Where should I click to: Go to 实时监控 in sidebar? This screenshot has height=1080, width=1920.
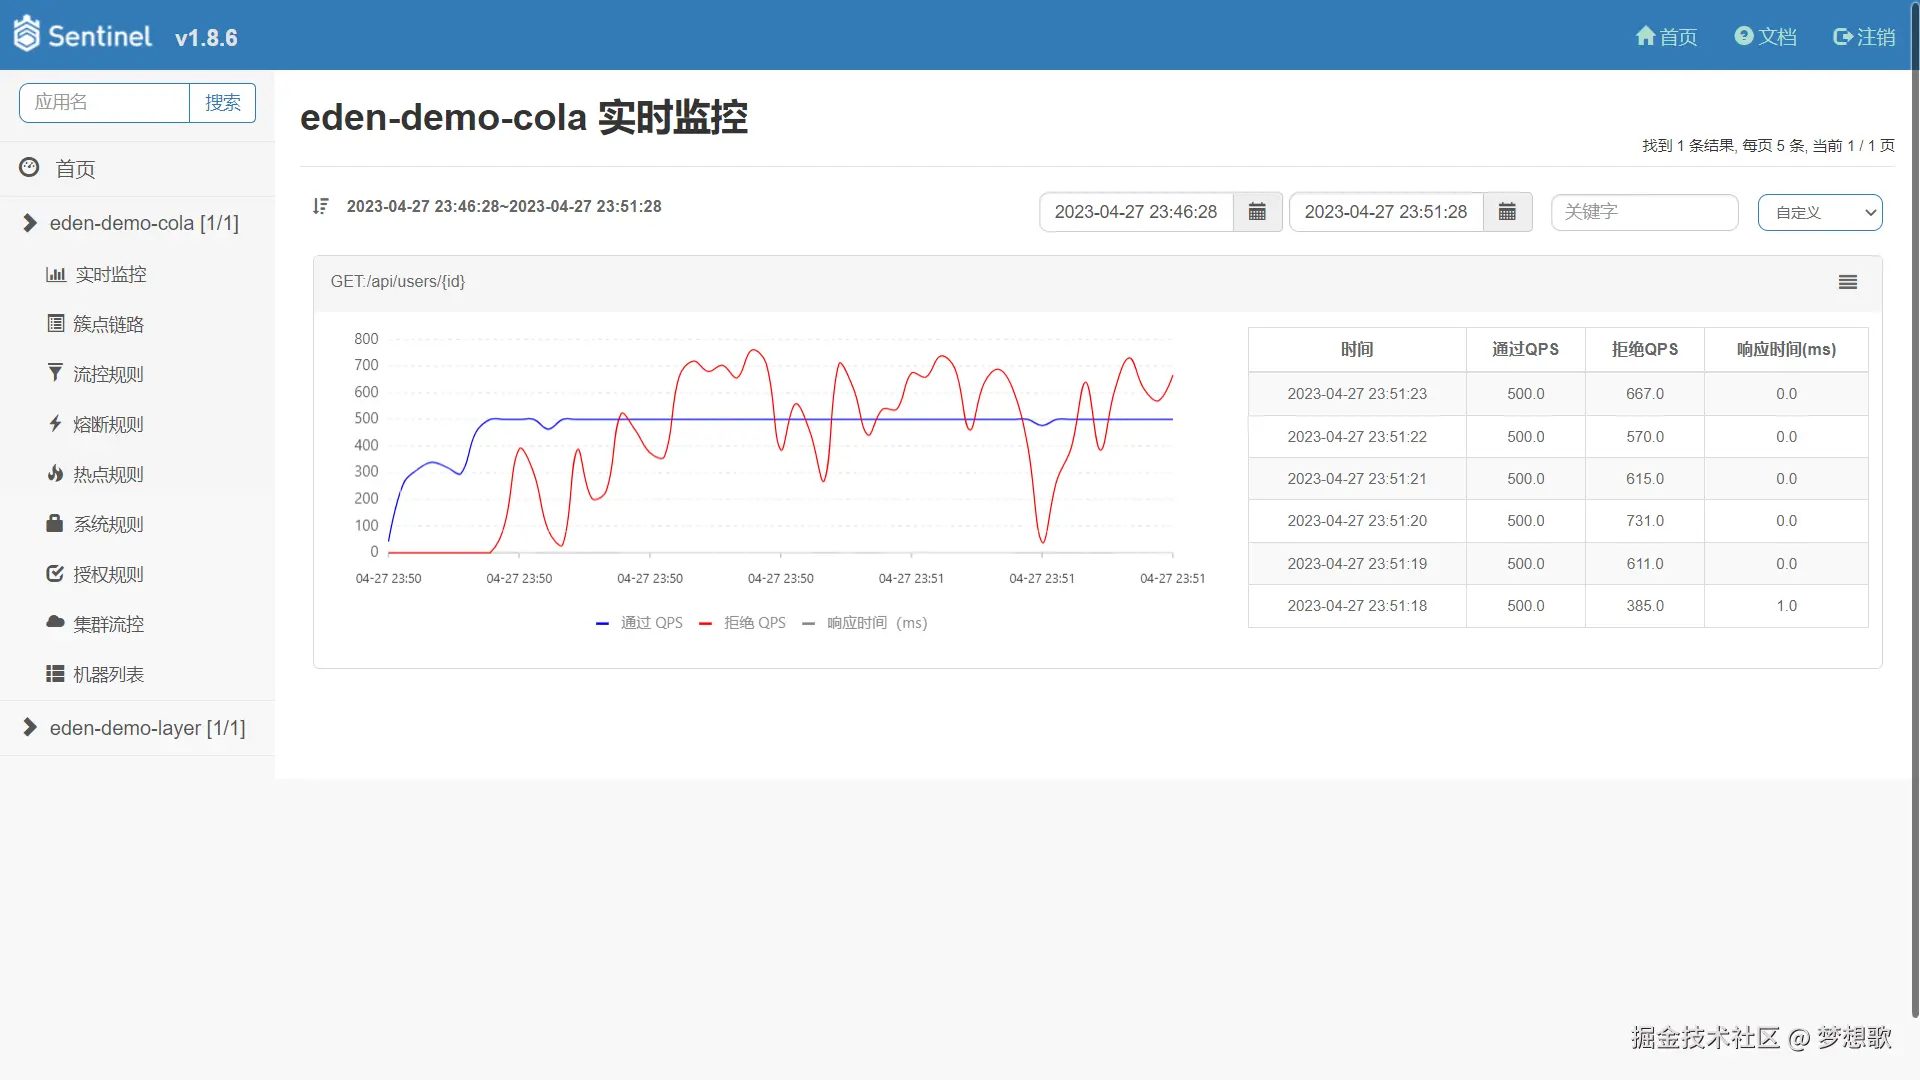(110, 274)
